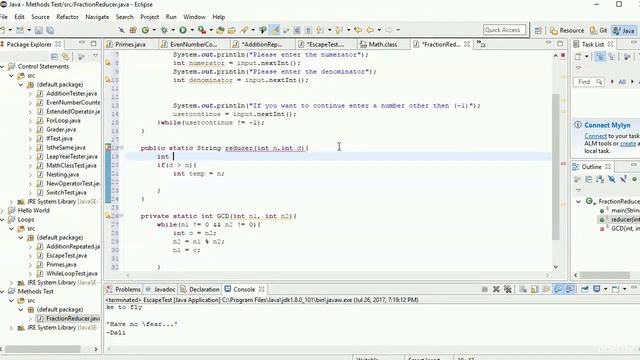Click the Scroll Lock icon in Console

(x=534, y=289)
